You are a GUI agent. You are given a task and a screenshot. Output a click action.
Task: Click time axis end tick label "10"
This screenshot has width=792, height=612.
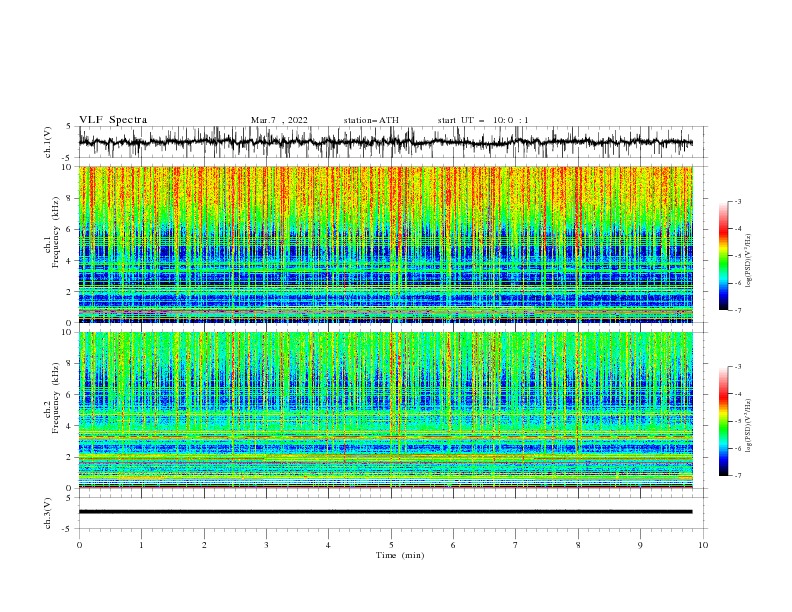click(x=703, y=545)
